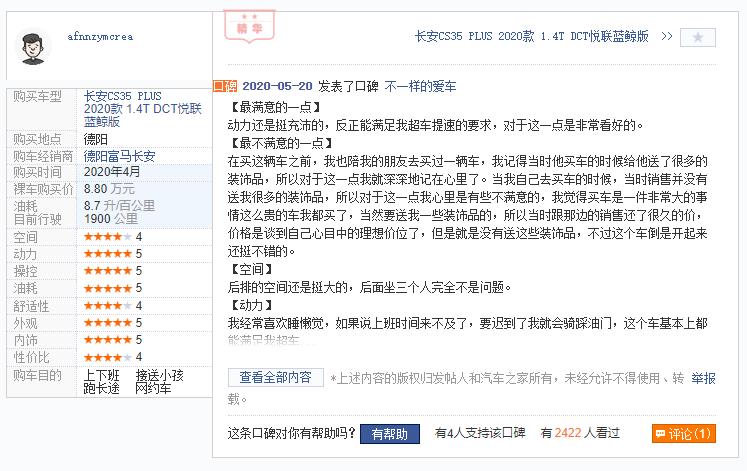This screenshot has width=747, height=471.
Task: Click the 购买车型 label
Action: click(38, 97)
